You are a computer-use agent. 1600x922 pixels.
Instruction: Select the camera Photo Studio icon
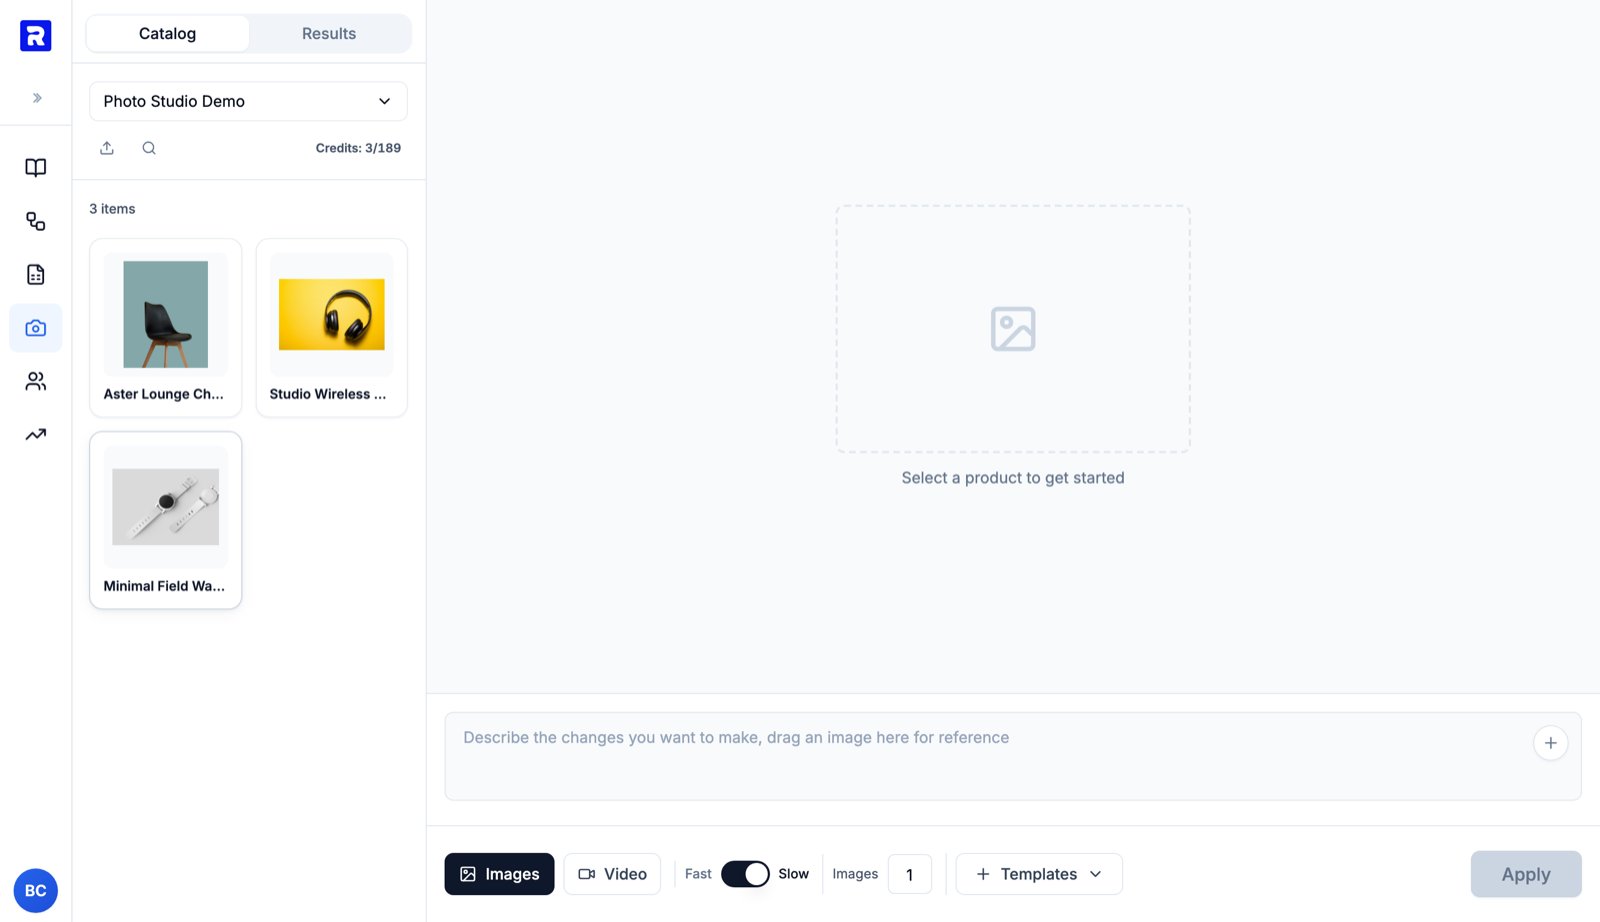(x=36, y=328)
